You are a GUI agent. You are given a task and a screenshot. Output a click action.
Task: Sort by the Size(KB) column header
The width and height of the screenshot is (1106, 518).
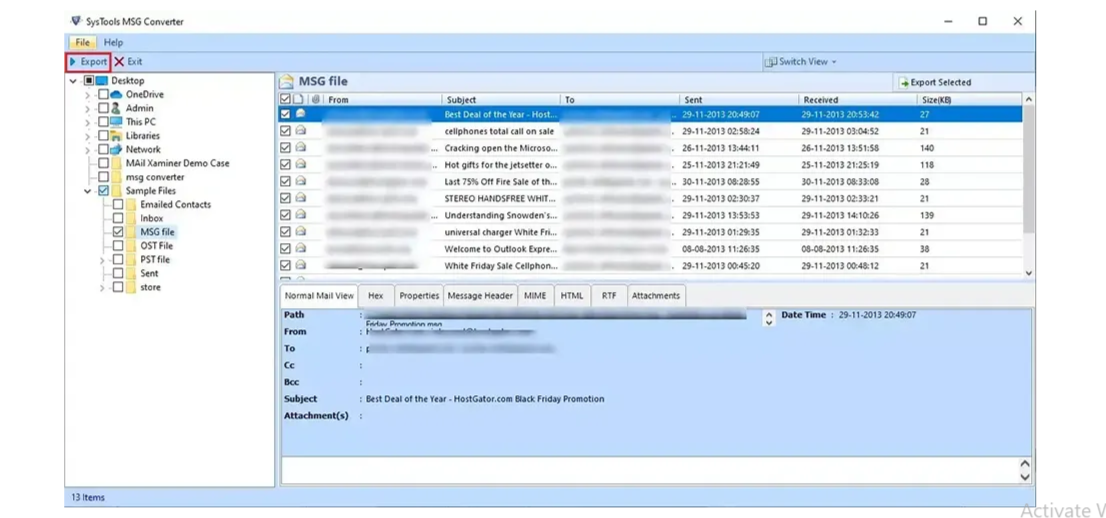click(969, 100)
